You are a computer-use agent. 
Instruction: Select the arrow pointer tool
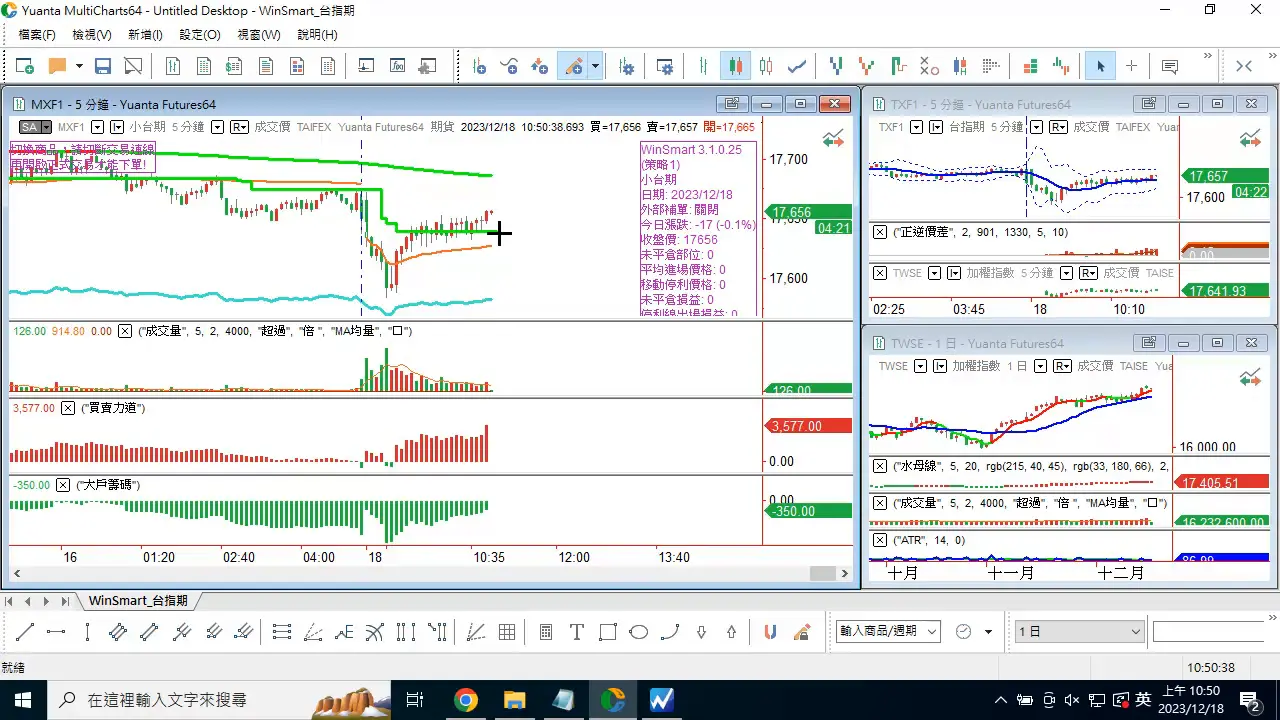pos(1100,66)
